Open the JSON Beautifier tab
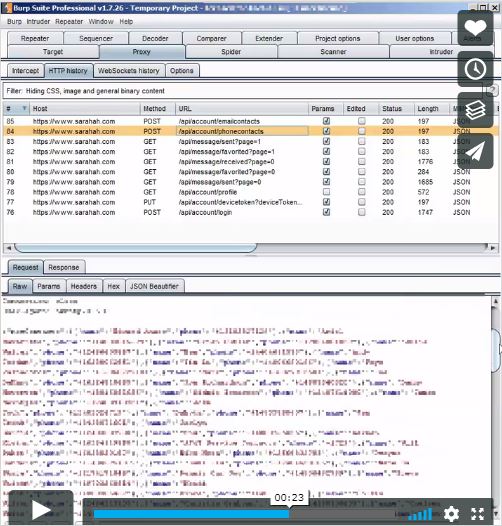 [154, 286]
